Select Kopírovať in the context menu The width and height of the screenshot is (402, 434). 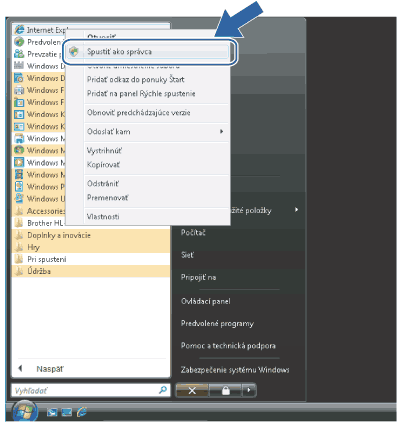tap(103, 165)
